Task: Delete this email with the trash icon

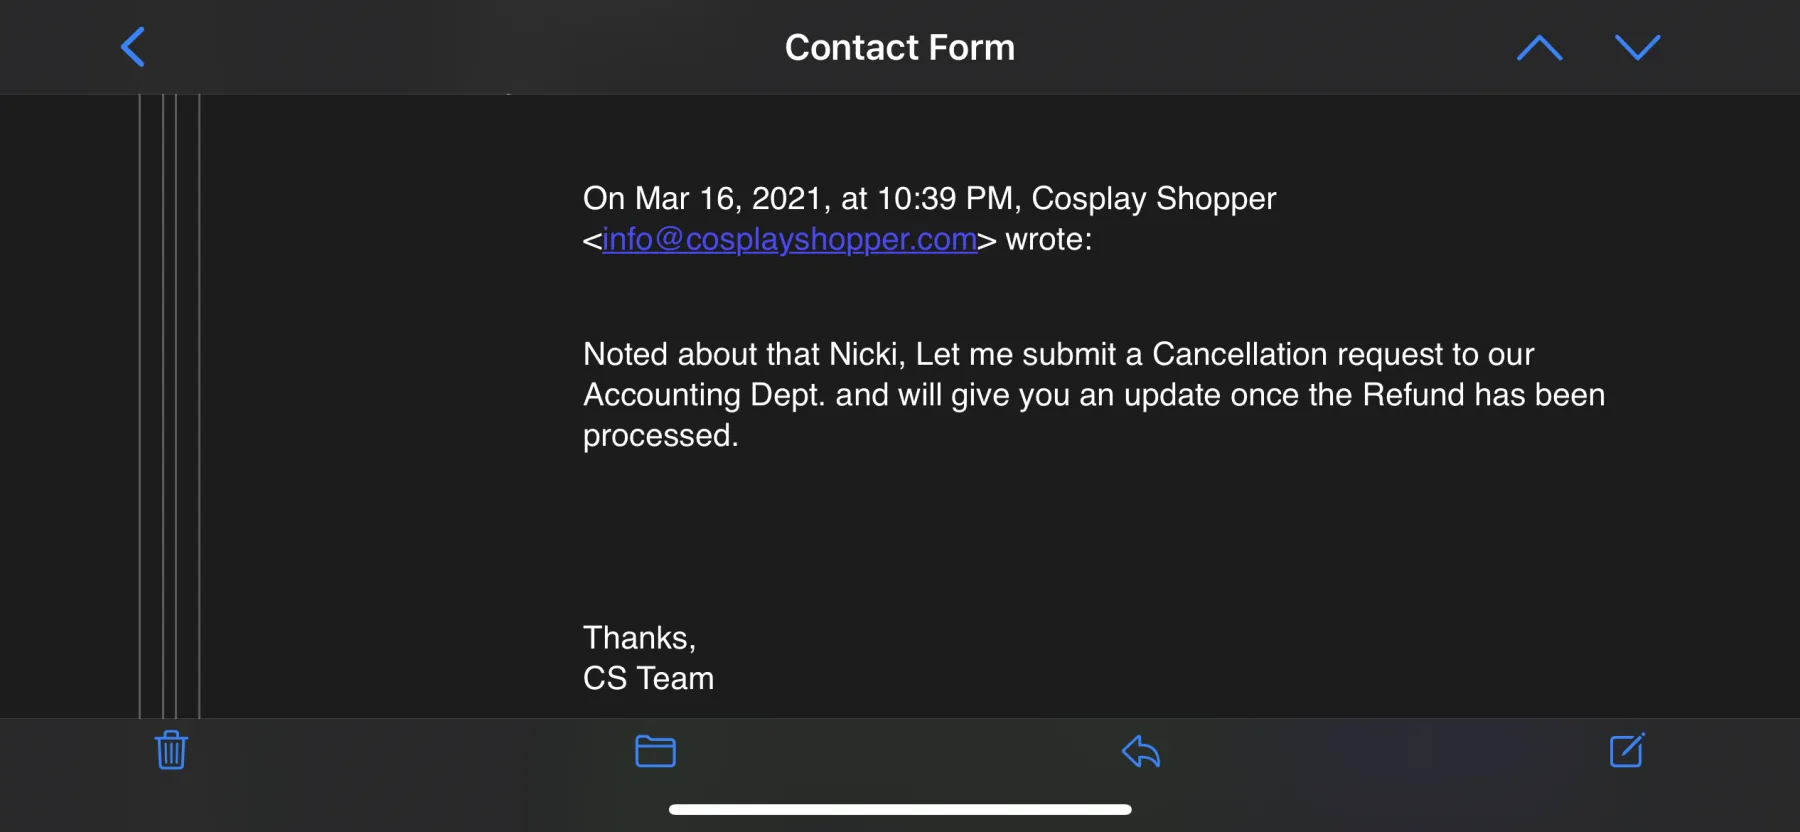Action: [171, 750]
